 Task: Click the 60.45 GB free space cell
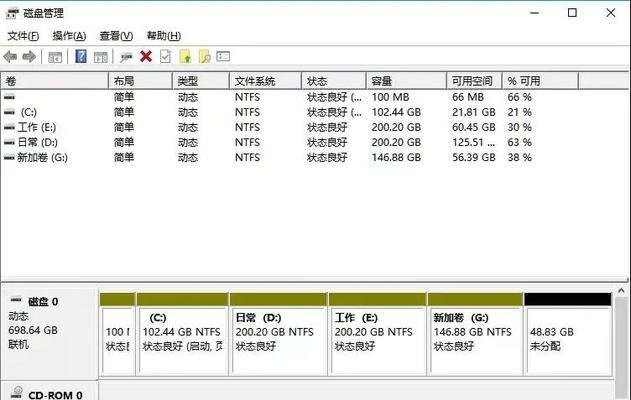[474, 127]
